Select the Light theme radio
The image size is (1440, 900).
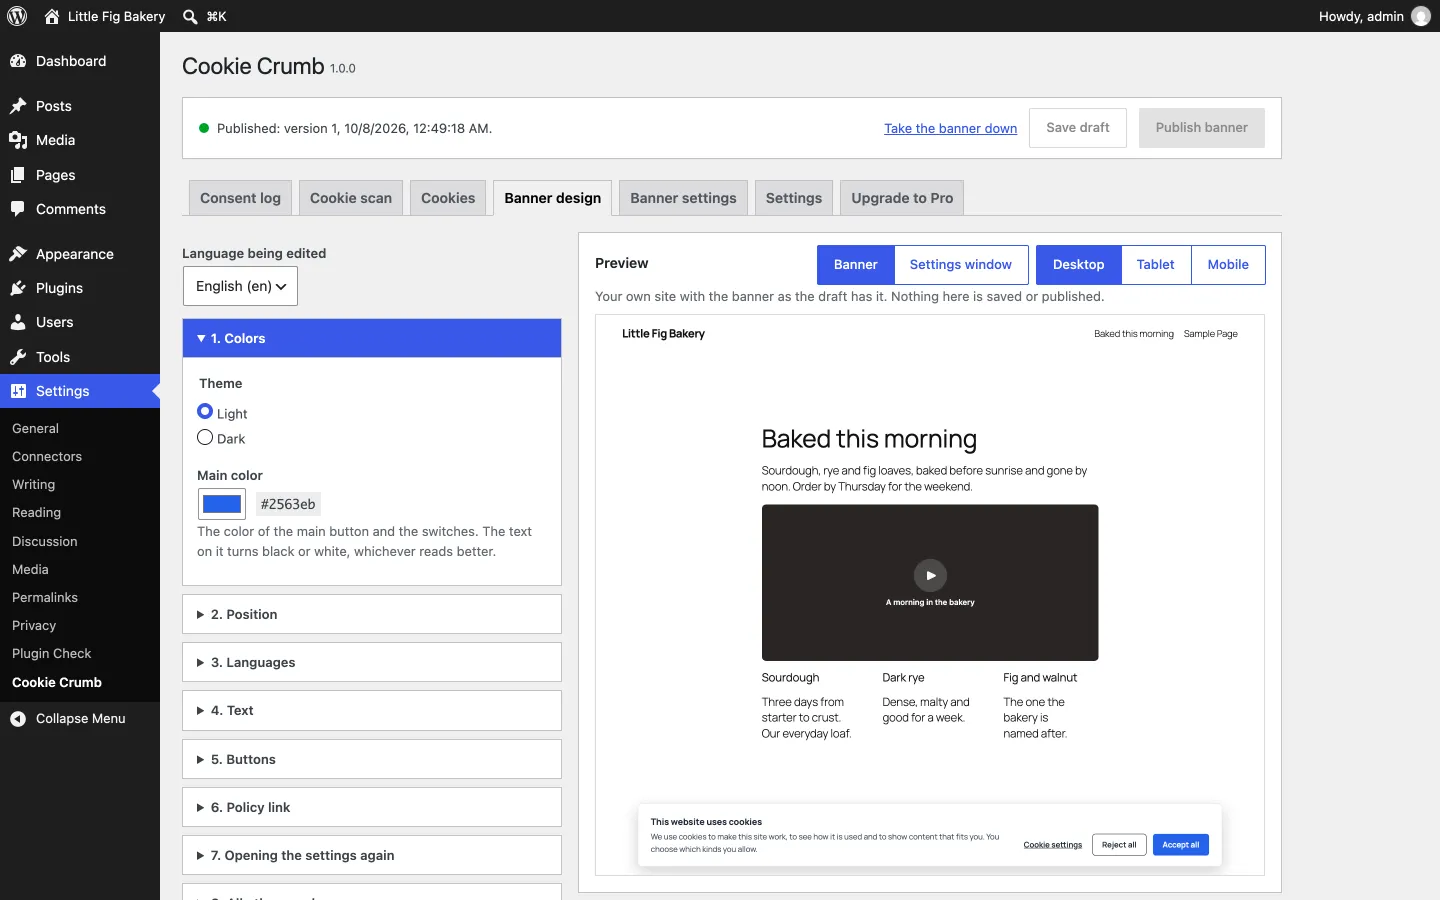coord(205,411)
